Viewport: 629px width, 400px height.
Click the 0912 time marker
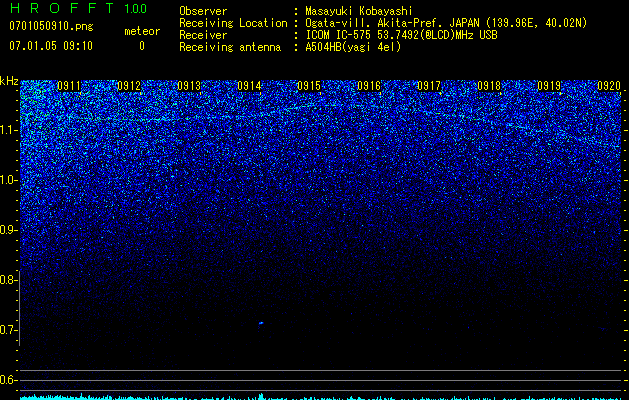(129, 86)
